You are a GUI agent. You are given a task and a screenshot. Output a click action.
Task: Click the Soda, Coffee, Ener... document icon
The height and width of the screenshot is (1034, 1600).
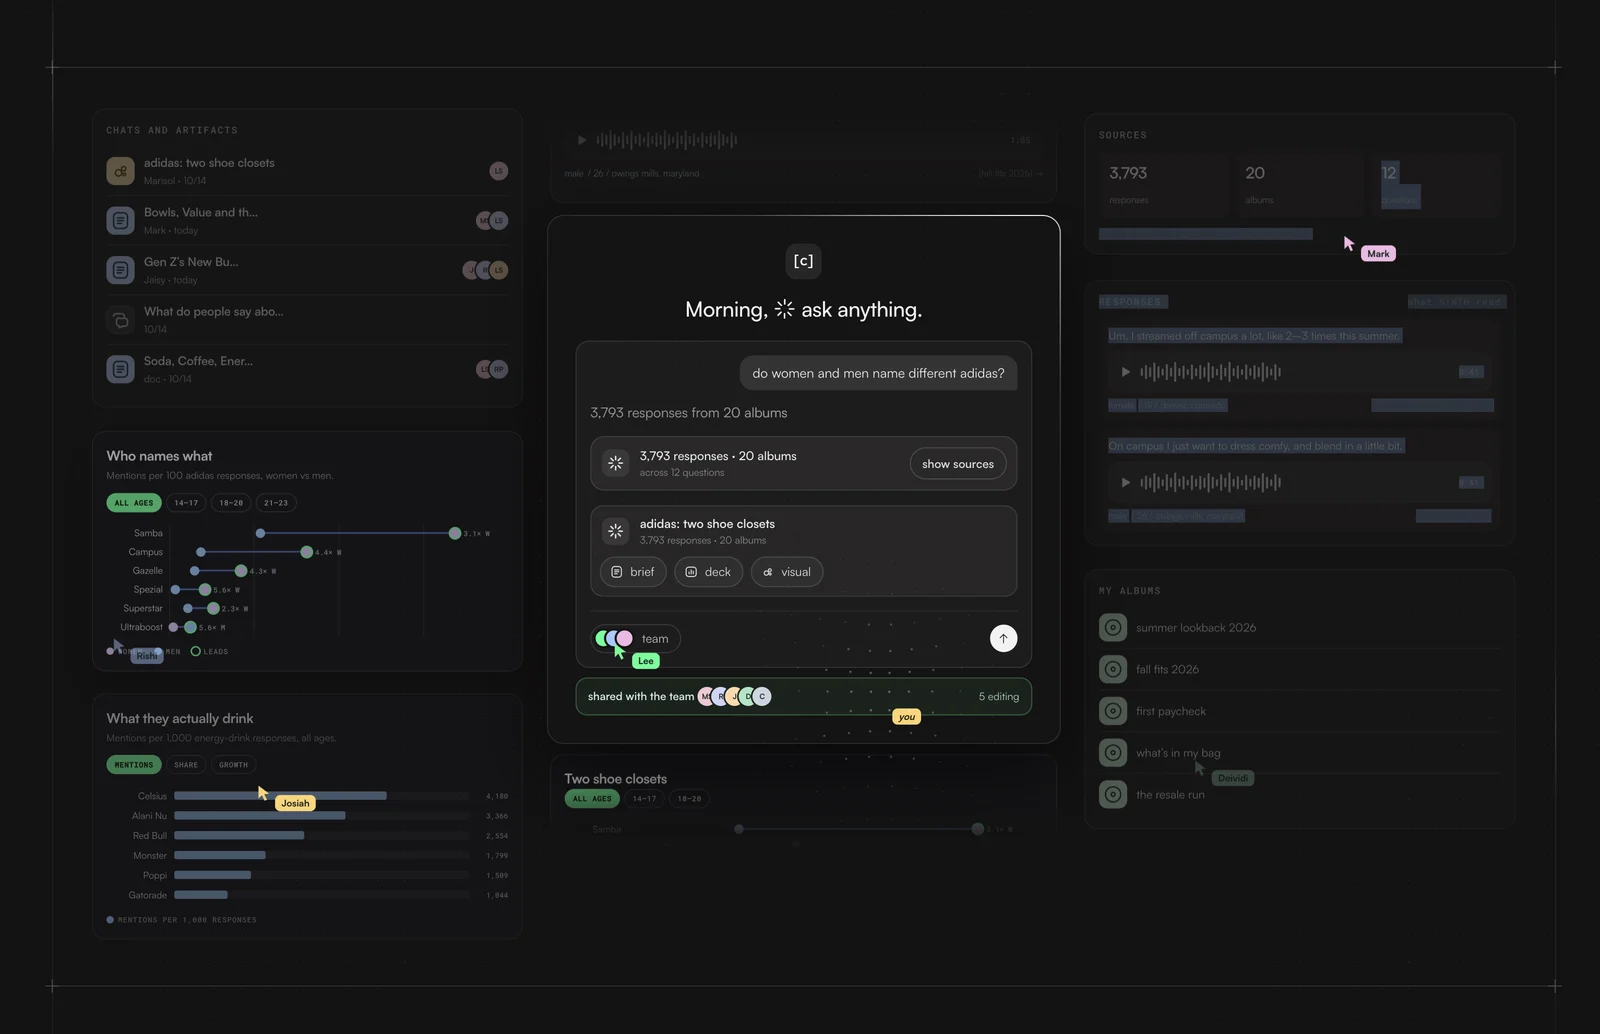click(x=120, y=369)
